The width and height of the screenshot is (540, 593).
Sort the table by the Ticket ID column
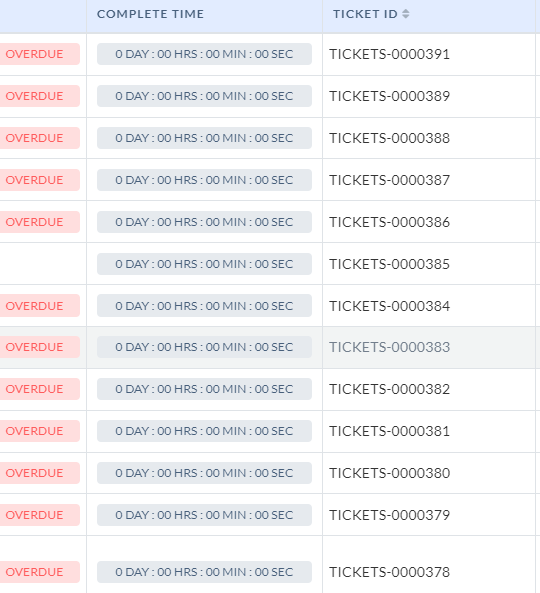point(405,14)
